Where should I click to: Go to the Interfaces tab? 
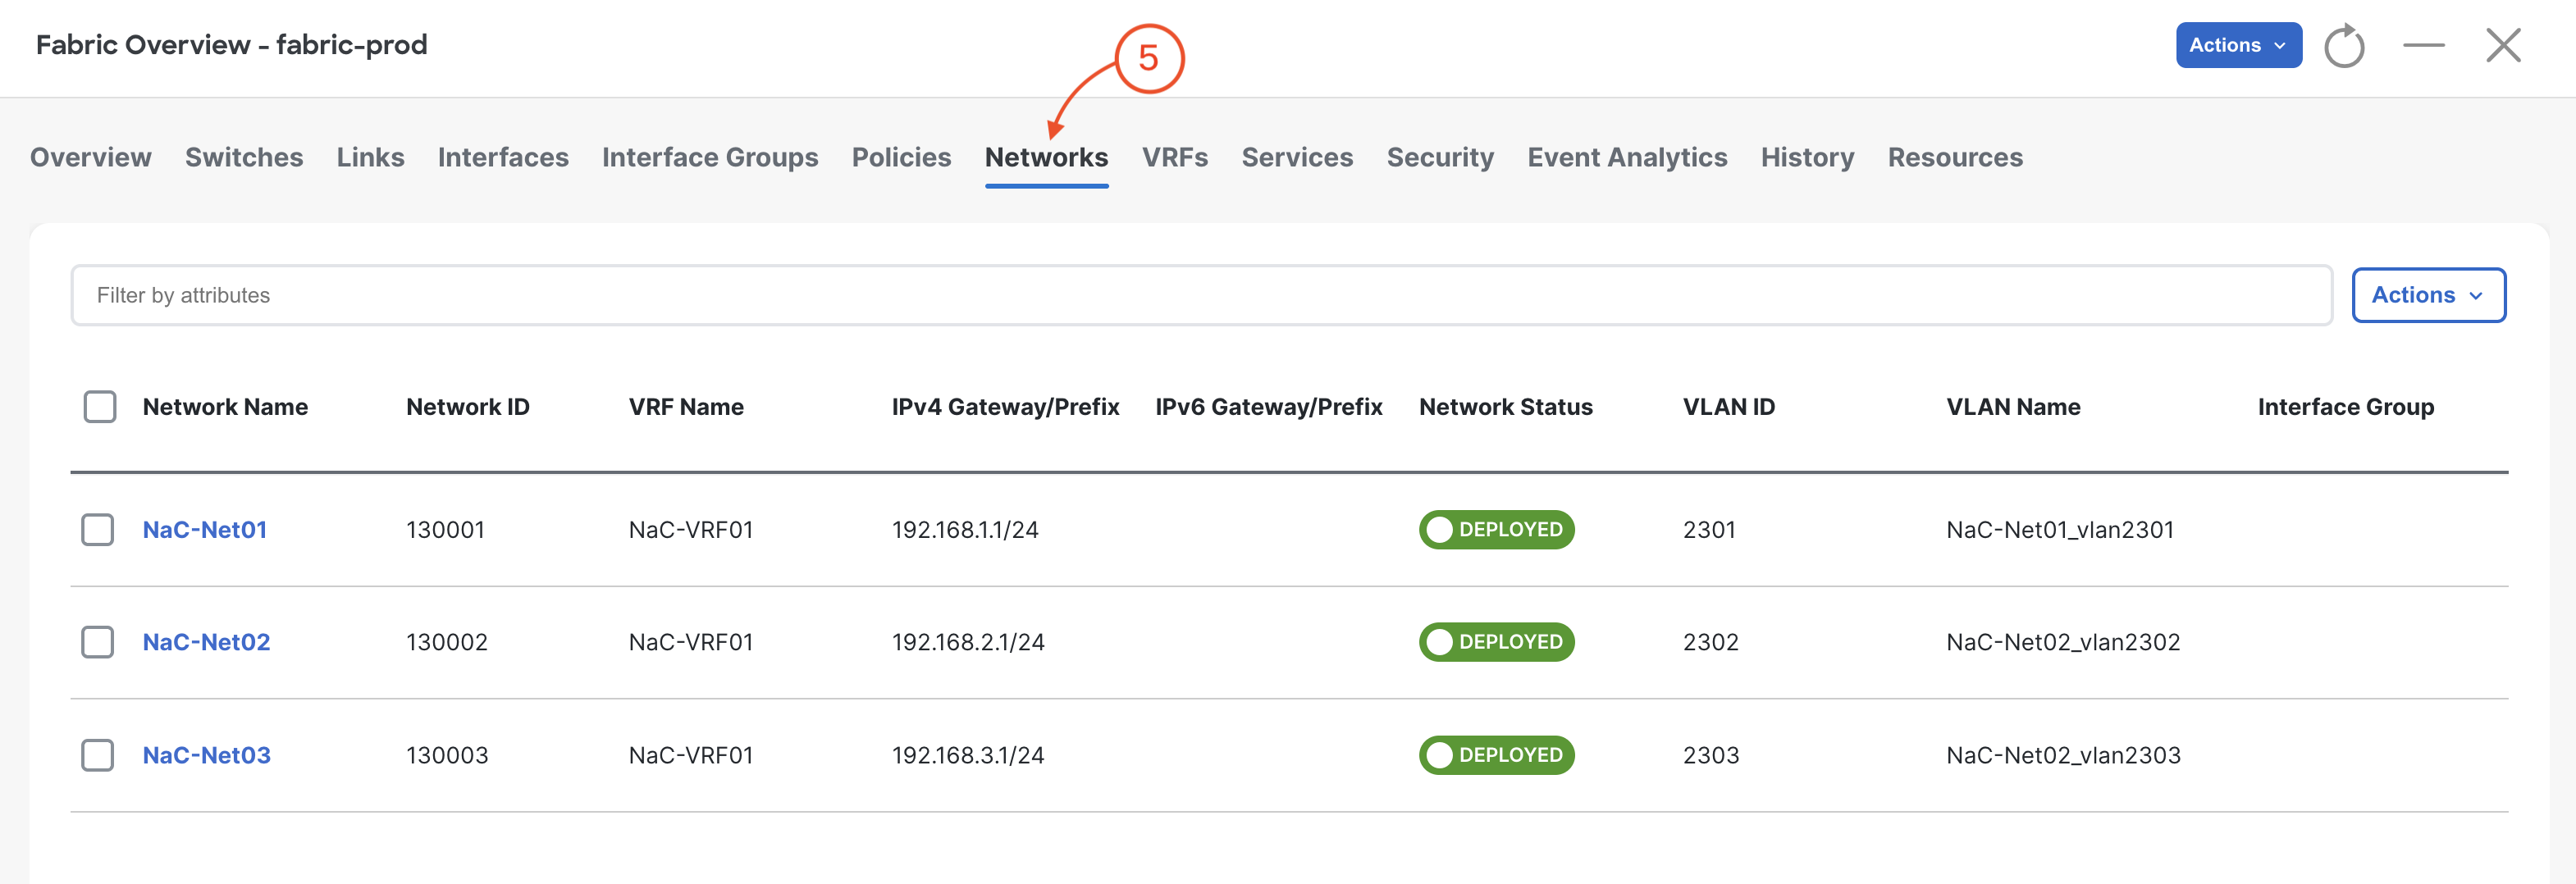click(503, 157)
